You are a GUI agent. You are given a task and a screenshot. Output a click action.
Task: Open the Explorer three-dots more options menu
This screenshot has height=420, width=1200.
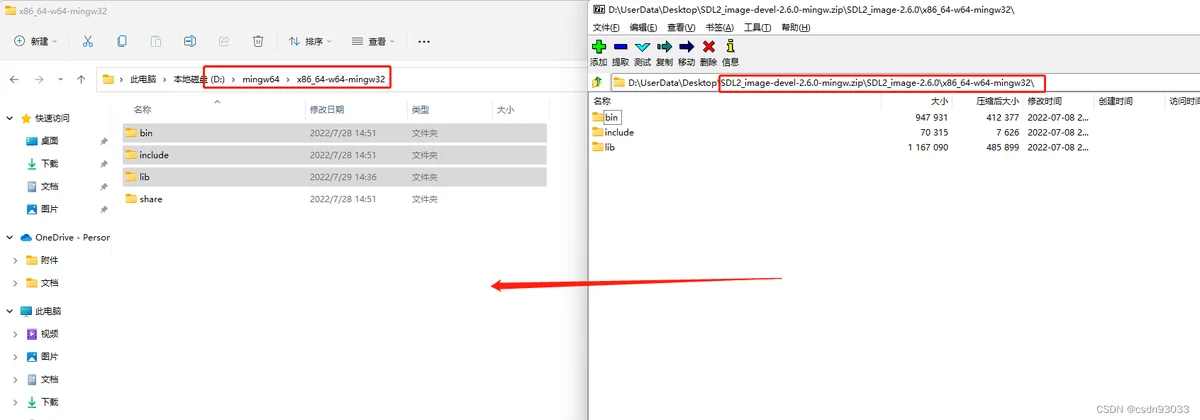(424, 41)
